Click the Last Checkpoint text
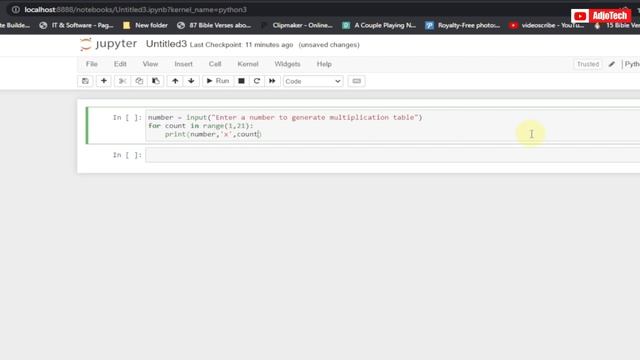 [241, 45]
